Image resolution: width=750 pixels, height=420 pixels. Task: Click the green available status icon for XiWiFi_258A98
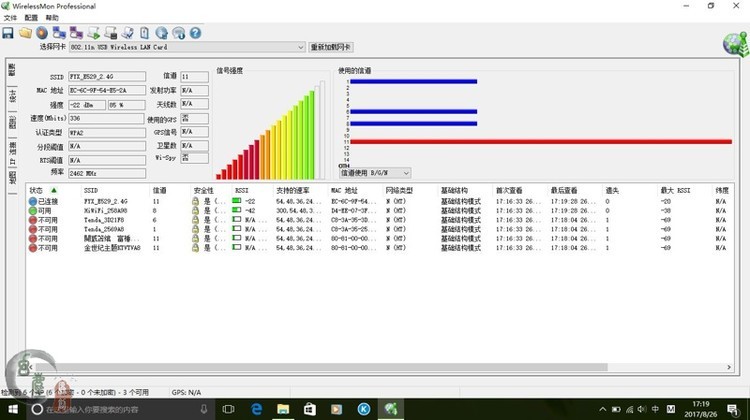pyautogui.click(x=33, y=210)
